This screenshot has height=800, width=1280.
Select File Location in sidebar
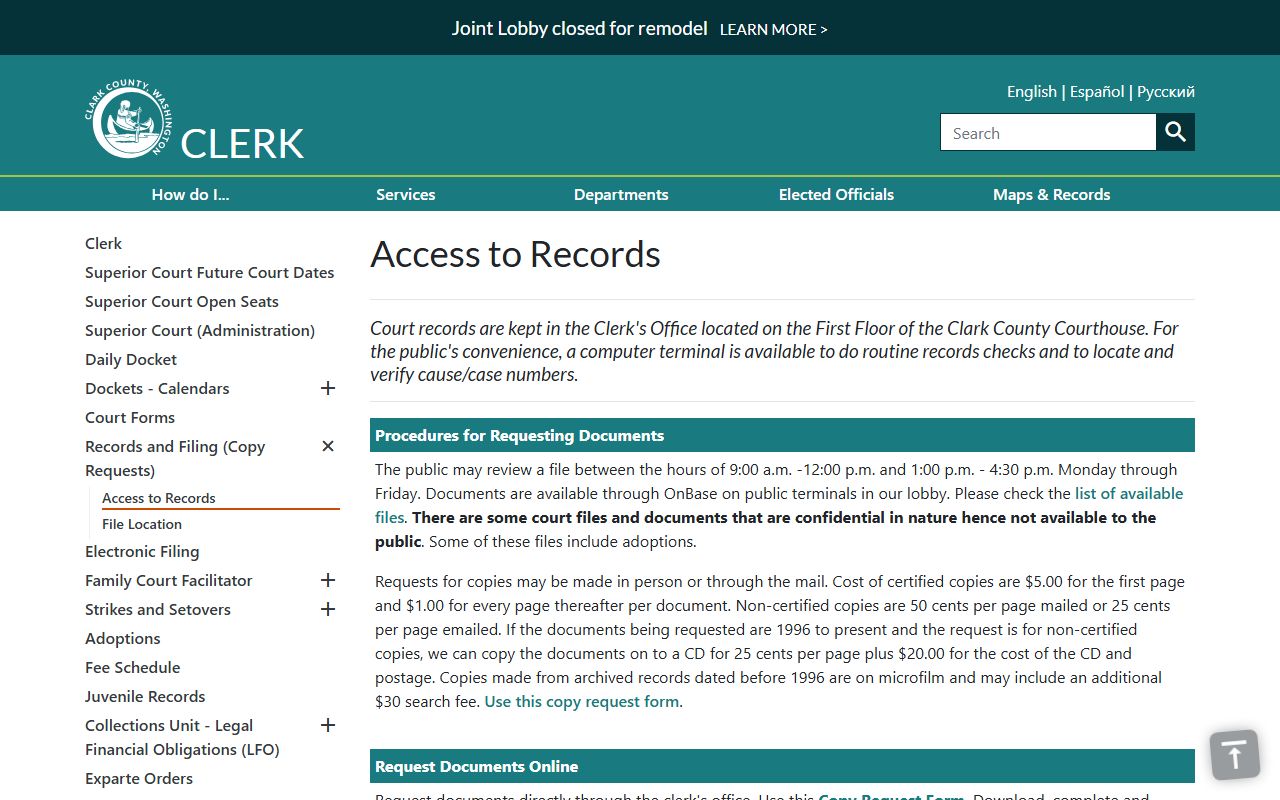pos(142,524)
